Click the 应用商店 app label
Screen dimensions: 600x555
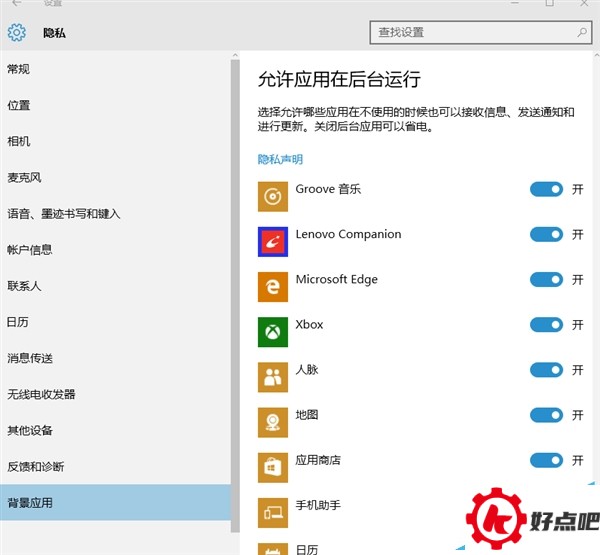coord(318,460)
